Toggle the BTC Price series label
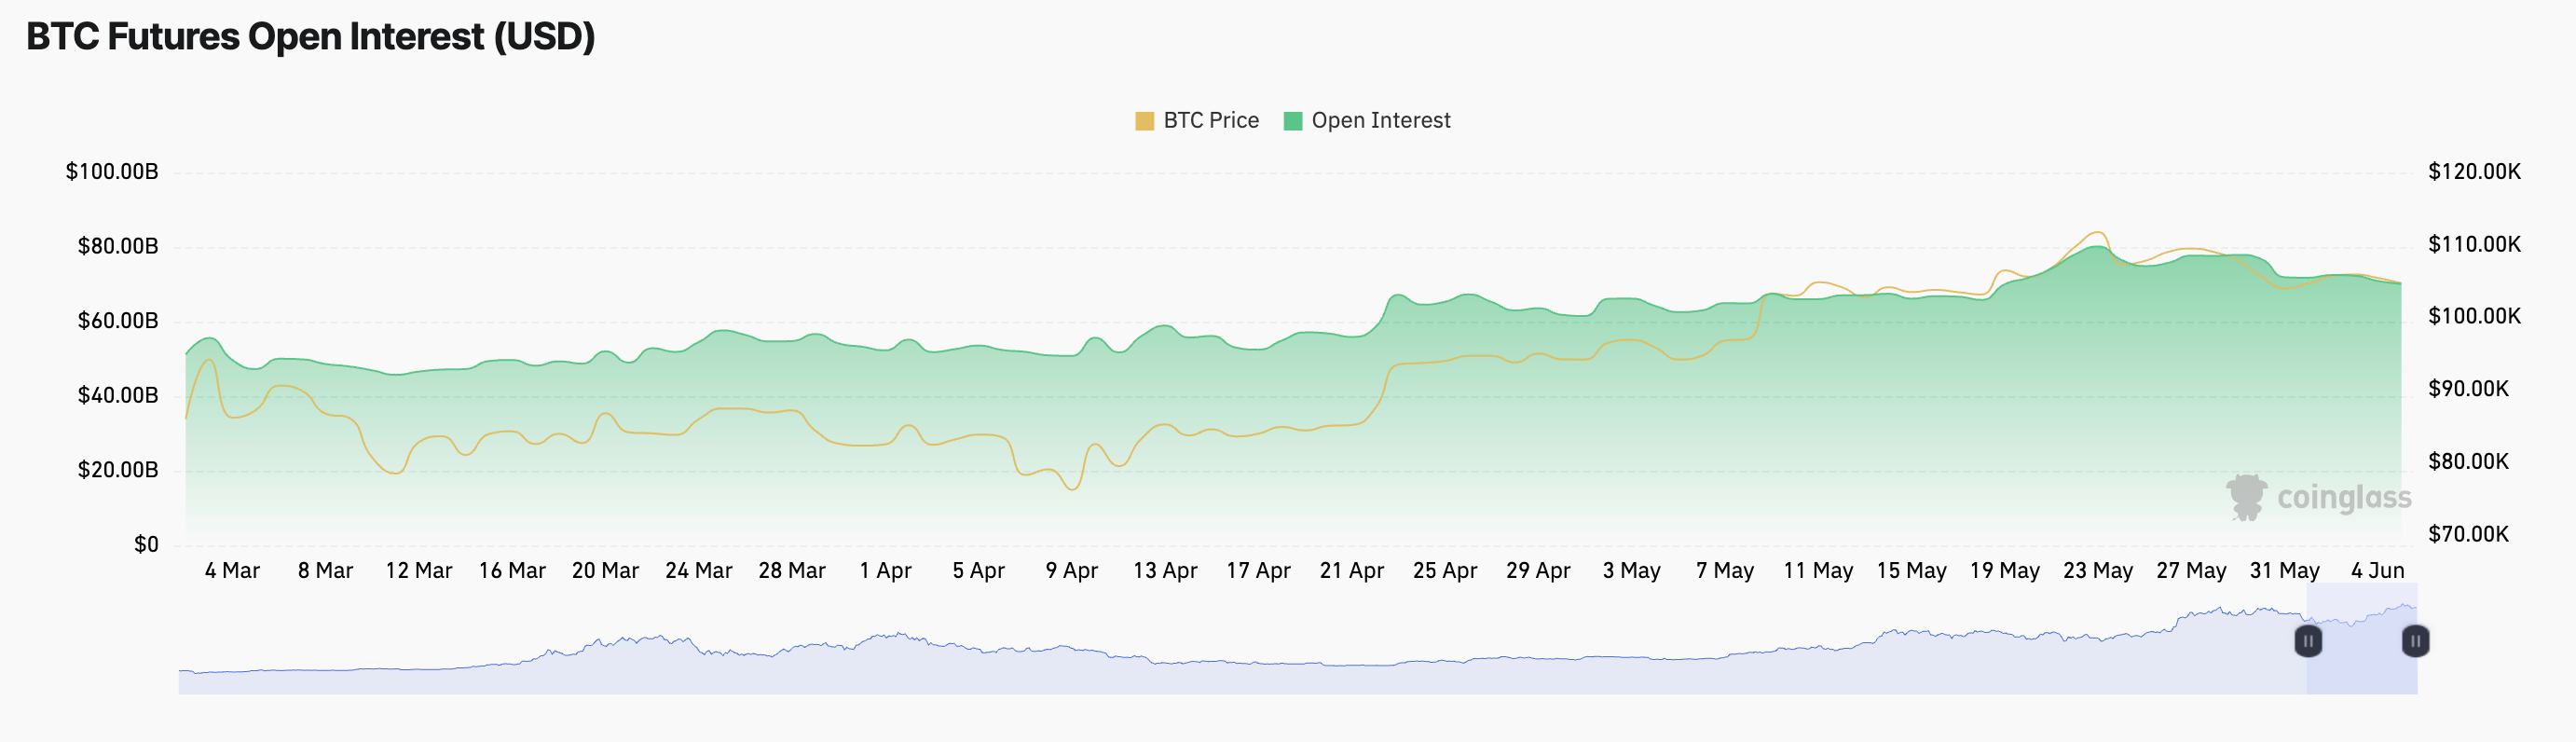2576x742 pixels. coord(1210,121)
